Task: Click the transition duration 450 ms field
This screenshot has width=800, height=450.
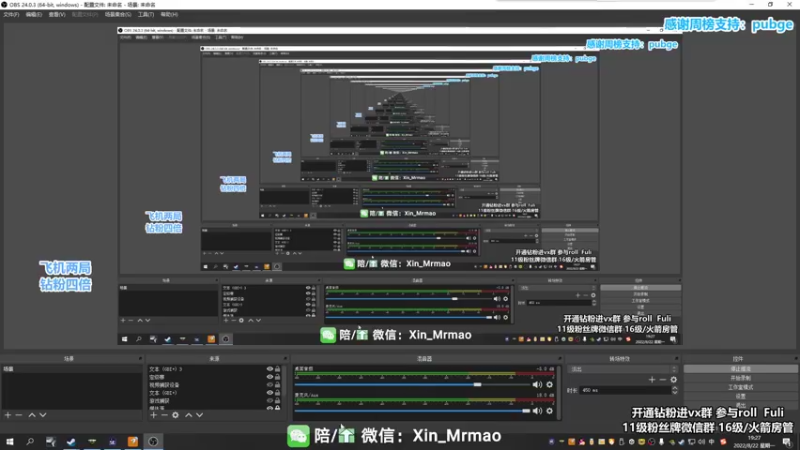Action: point(625,390)
